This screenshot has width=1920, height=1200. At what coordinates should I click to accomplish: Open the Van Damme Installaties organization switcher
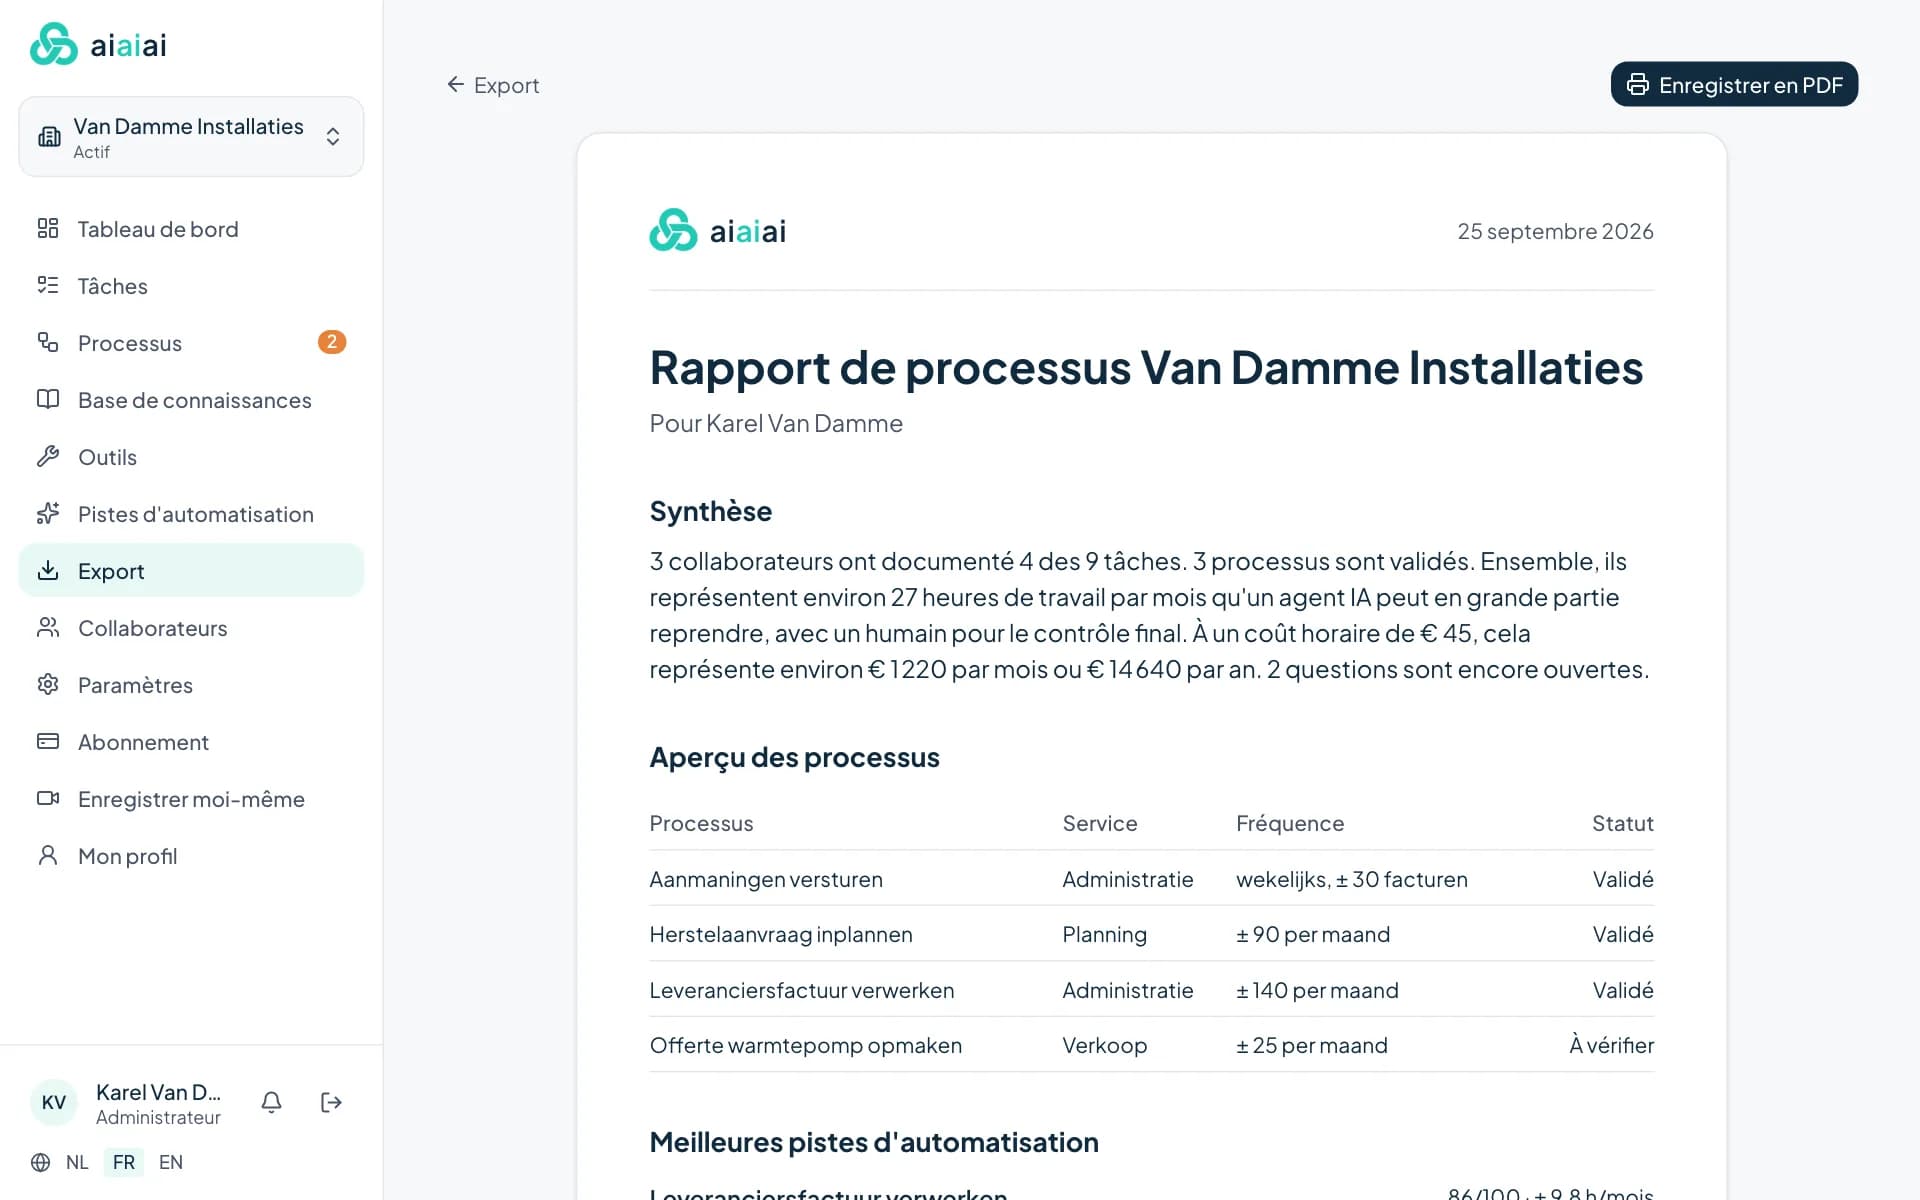[x=191, y=137]
